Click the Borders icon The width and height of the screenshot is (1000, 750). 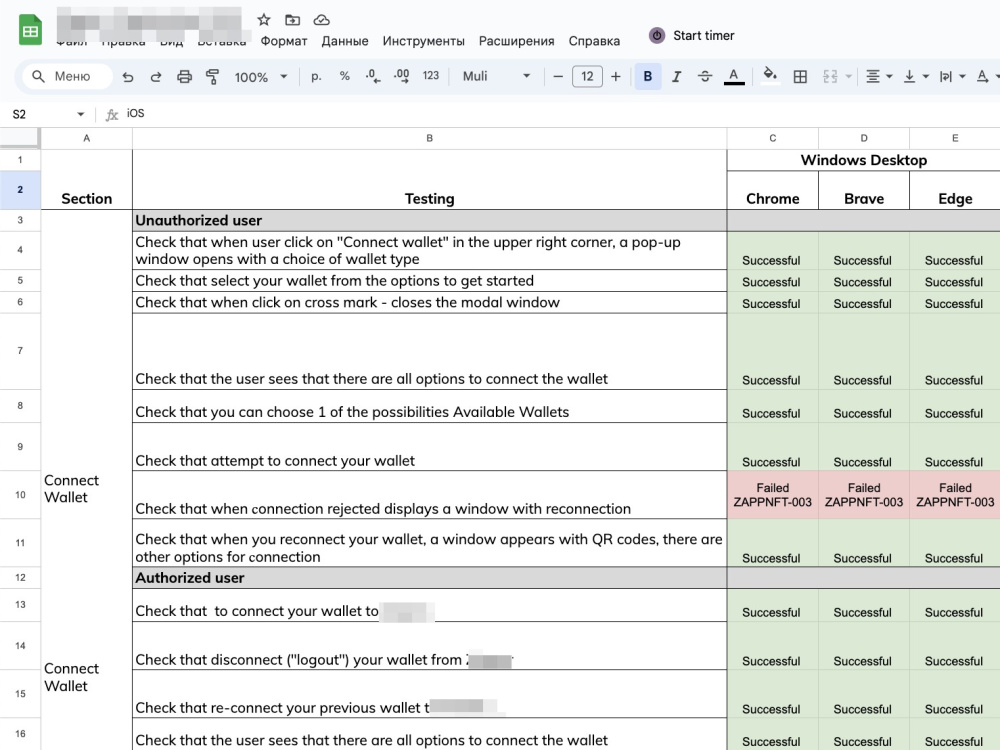(x=799, y=75)
